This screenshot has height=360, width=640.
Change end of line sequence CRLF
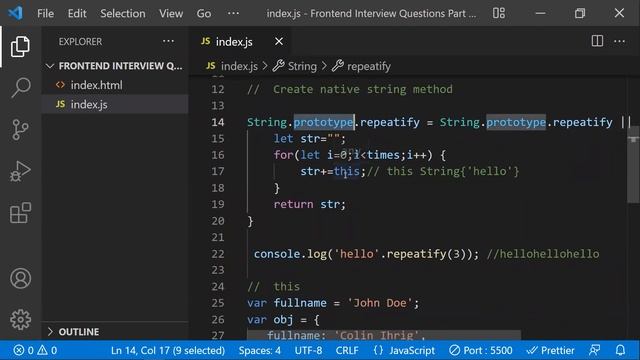pyautogui.click(x=347, y=350)
